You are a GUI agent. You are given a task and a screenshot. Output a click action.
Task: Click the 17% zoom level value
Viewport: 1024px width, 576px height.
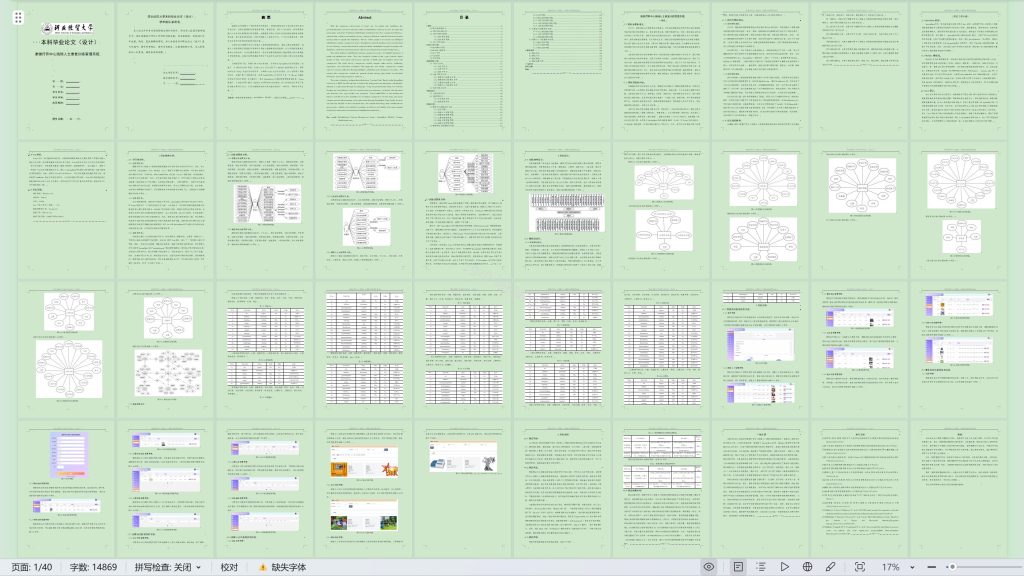[891, 568]
